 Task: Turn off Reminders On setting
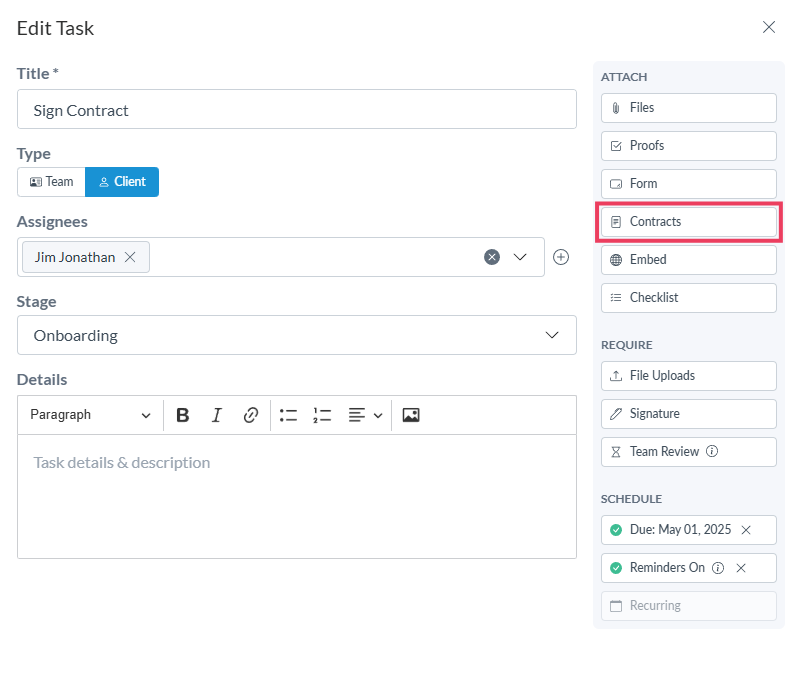[741, 568]
